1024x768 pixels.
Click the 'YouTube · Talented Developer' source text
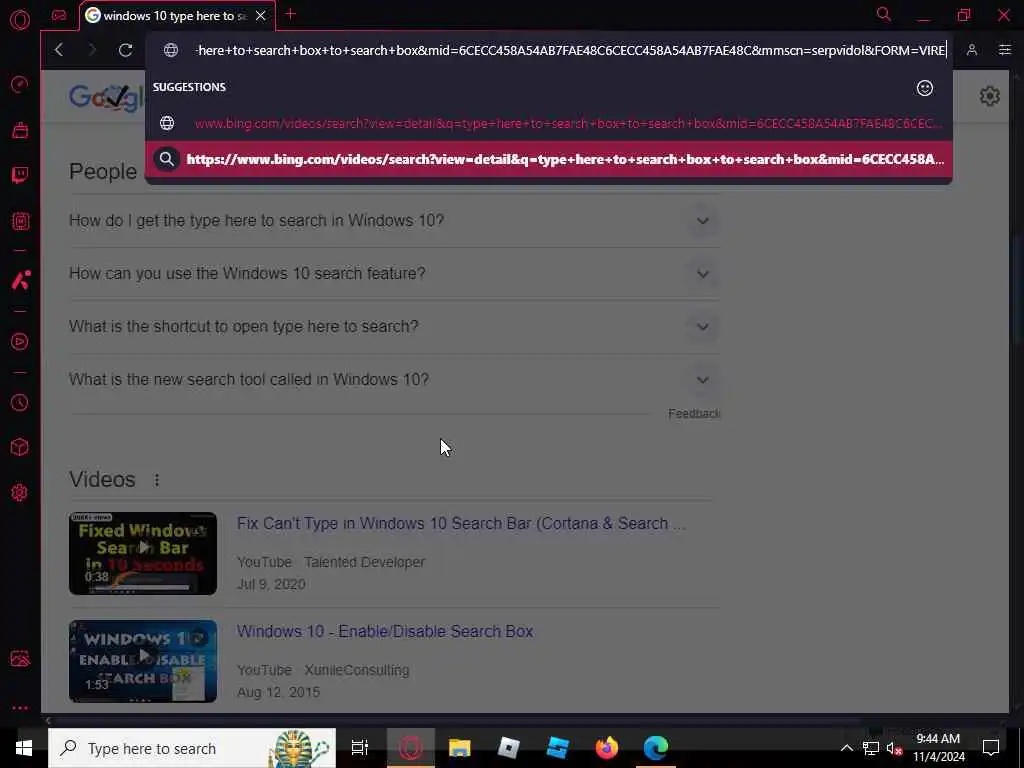[331, 562]
